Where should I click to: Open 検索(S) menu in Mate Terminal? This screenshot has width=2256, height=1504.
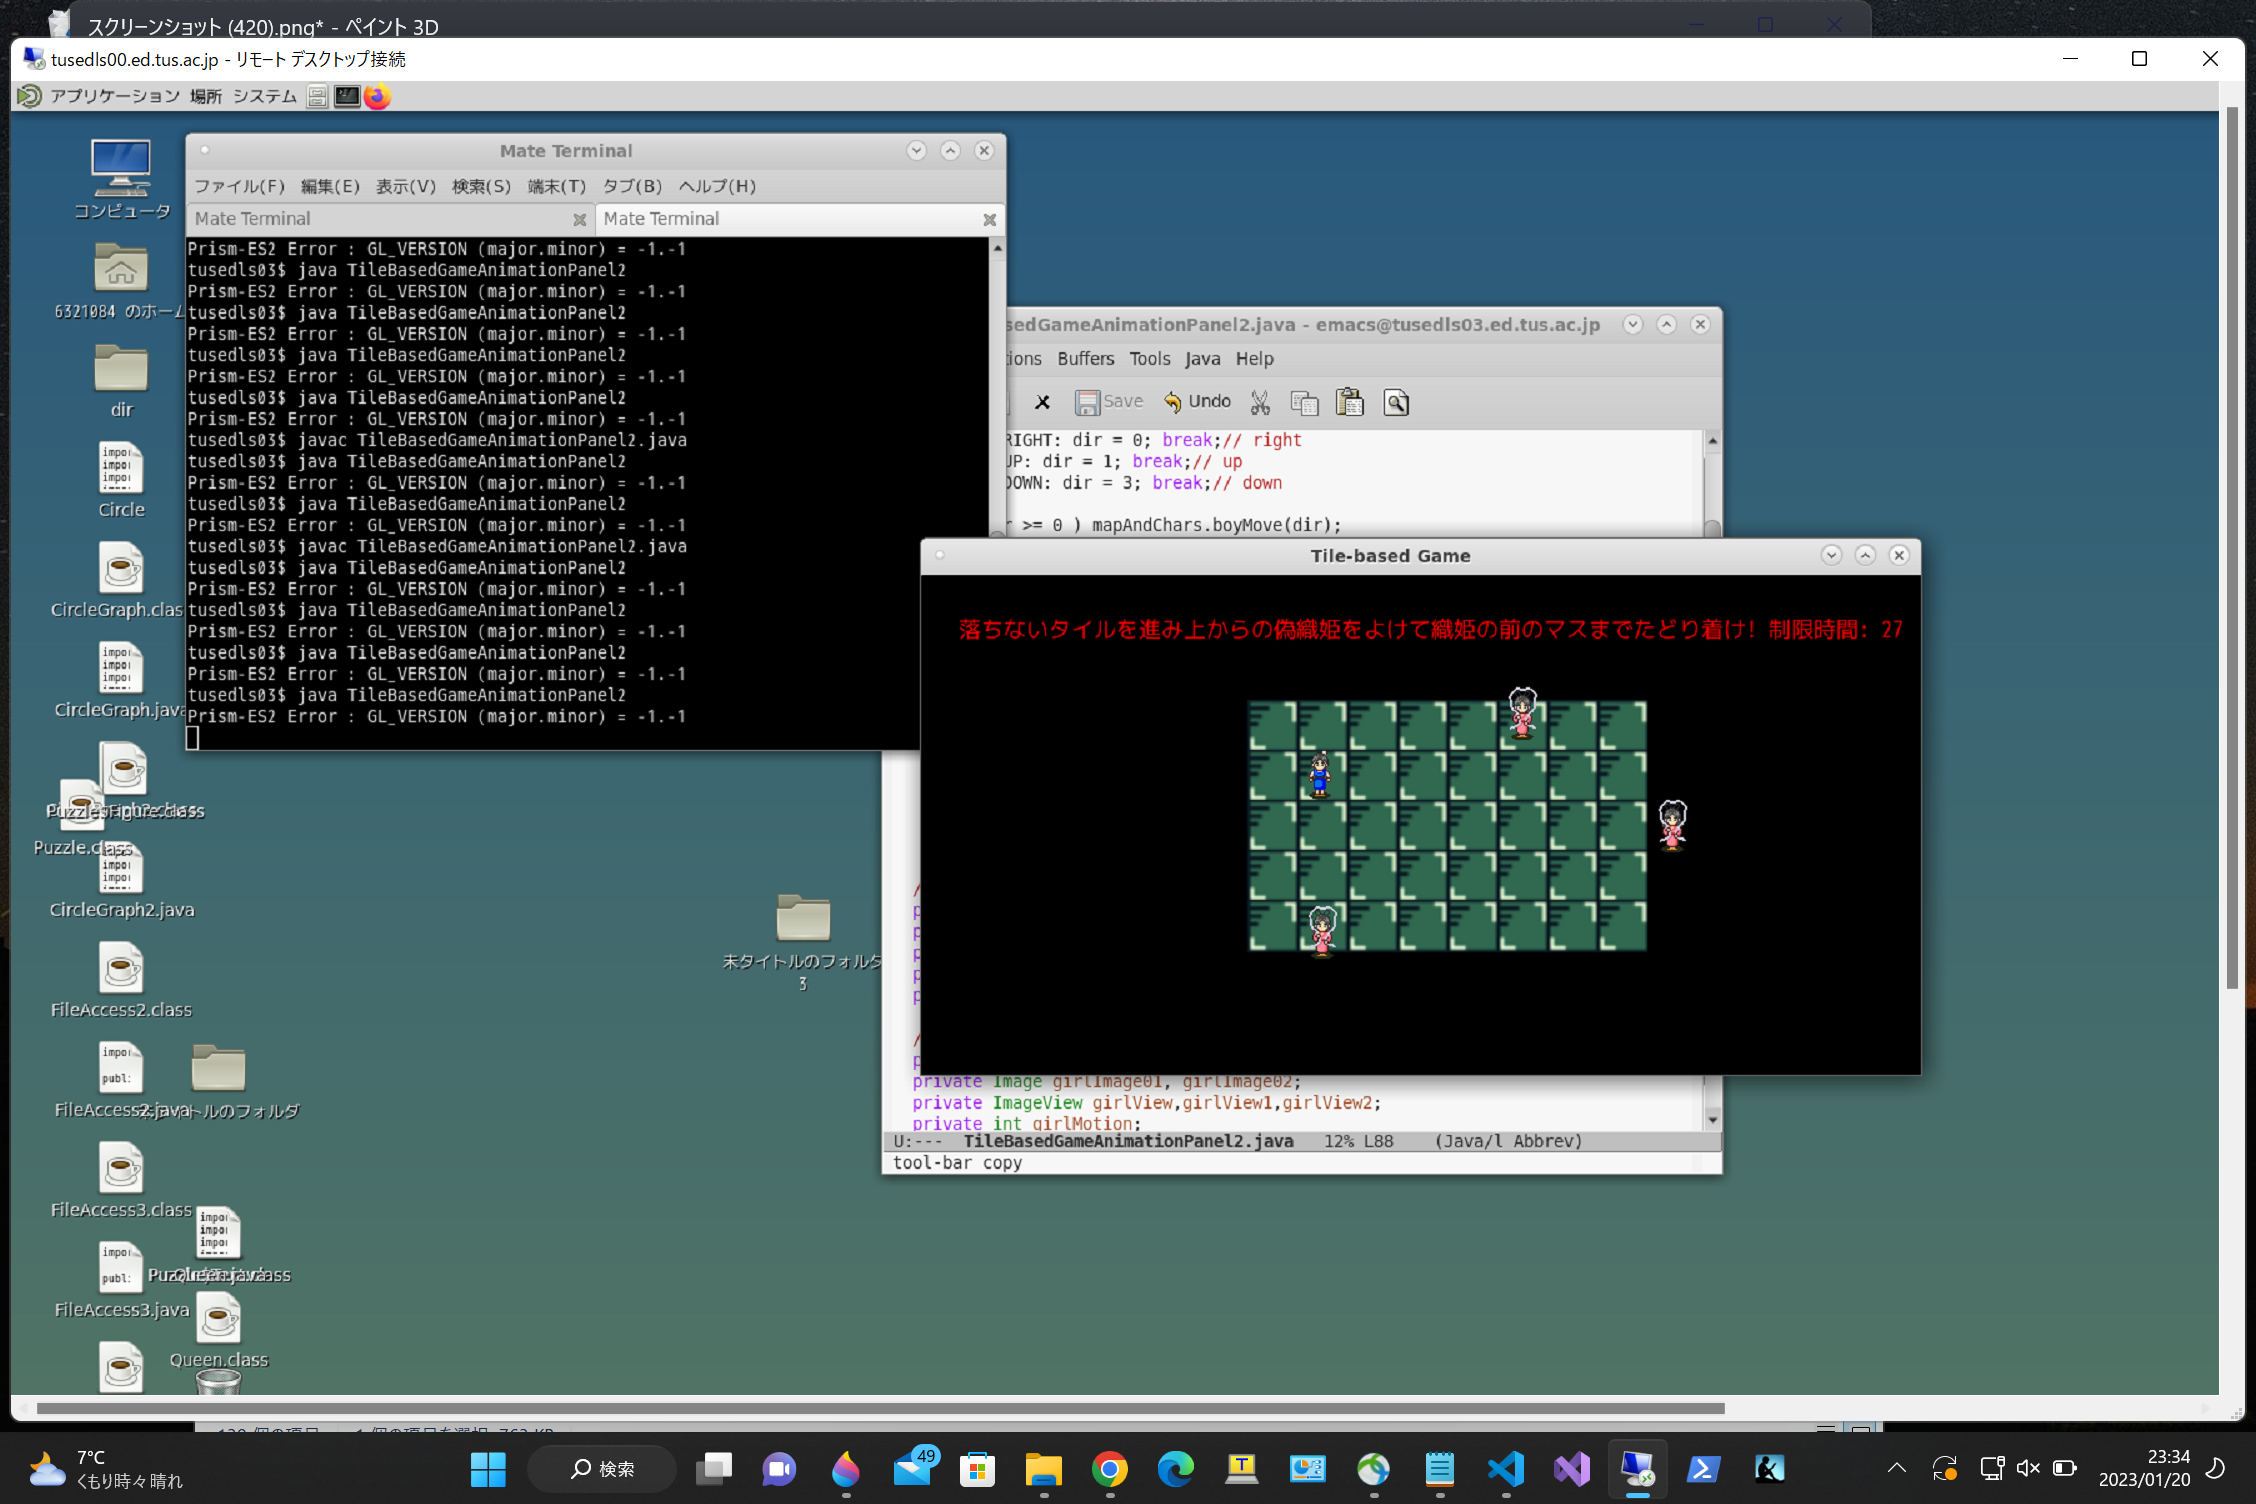481,186
